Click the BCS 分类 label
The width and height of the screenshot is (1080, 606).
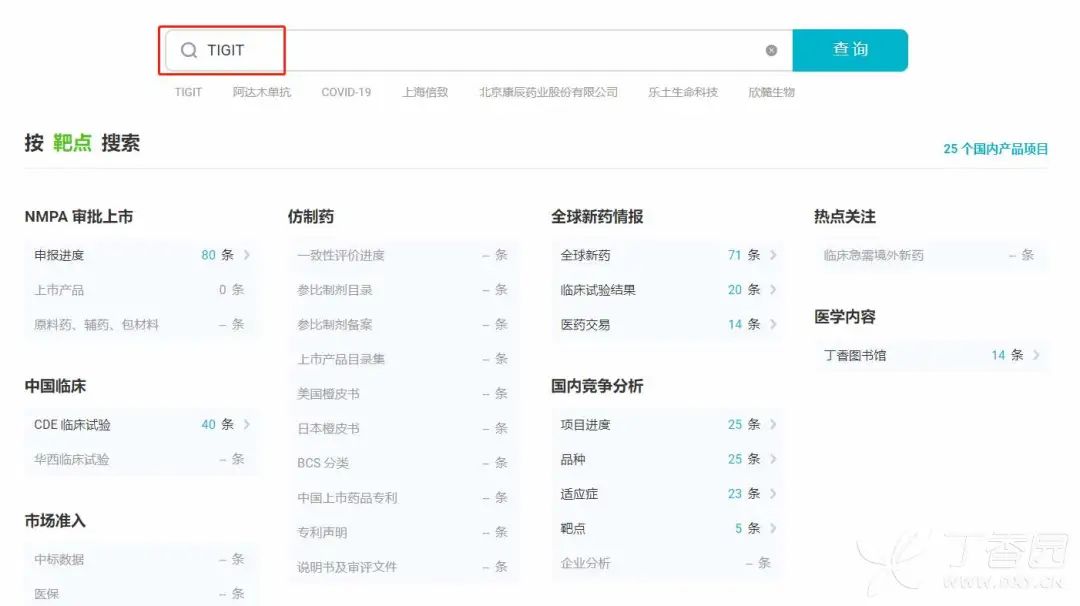[x=323, y=463]
